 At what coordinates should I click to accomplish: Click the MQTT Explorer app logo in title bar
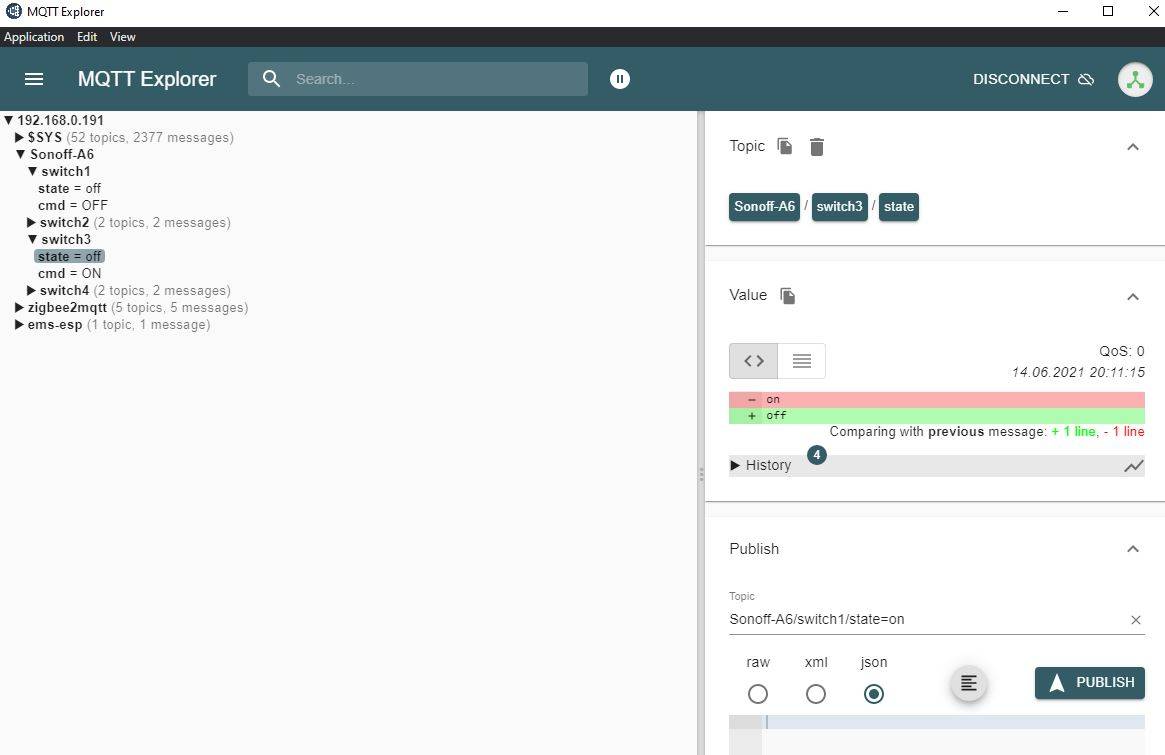(x=13, y=11)
